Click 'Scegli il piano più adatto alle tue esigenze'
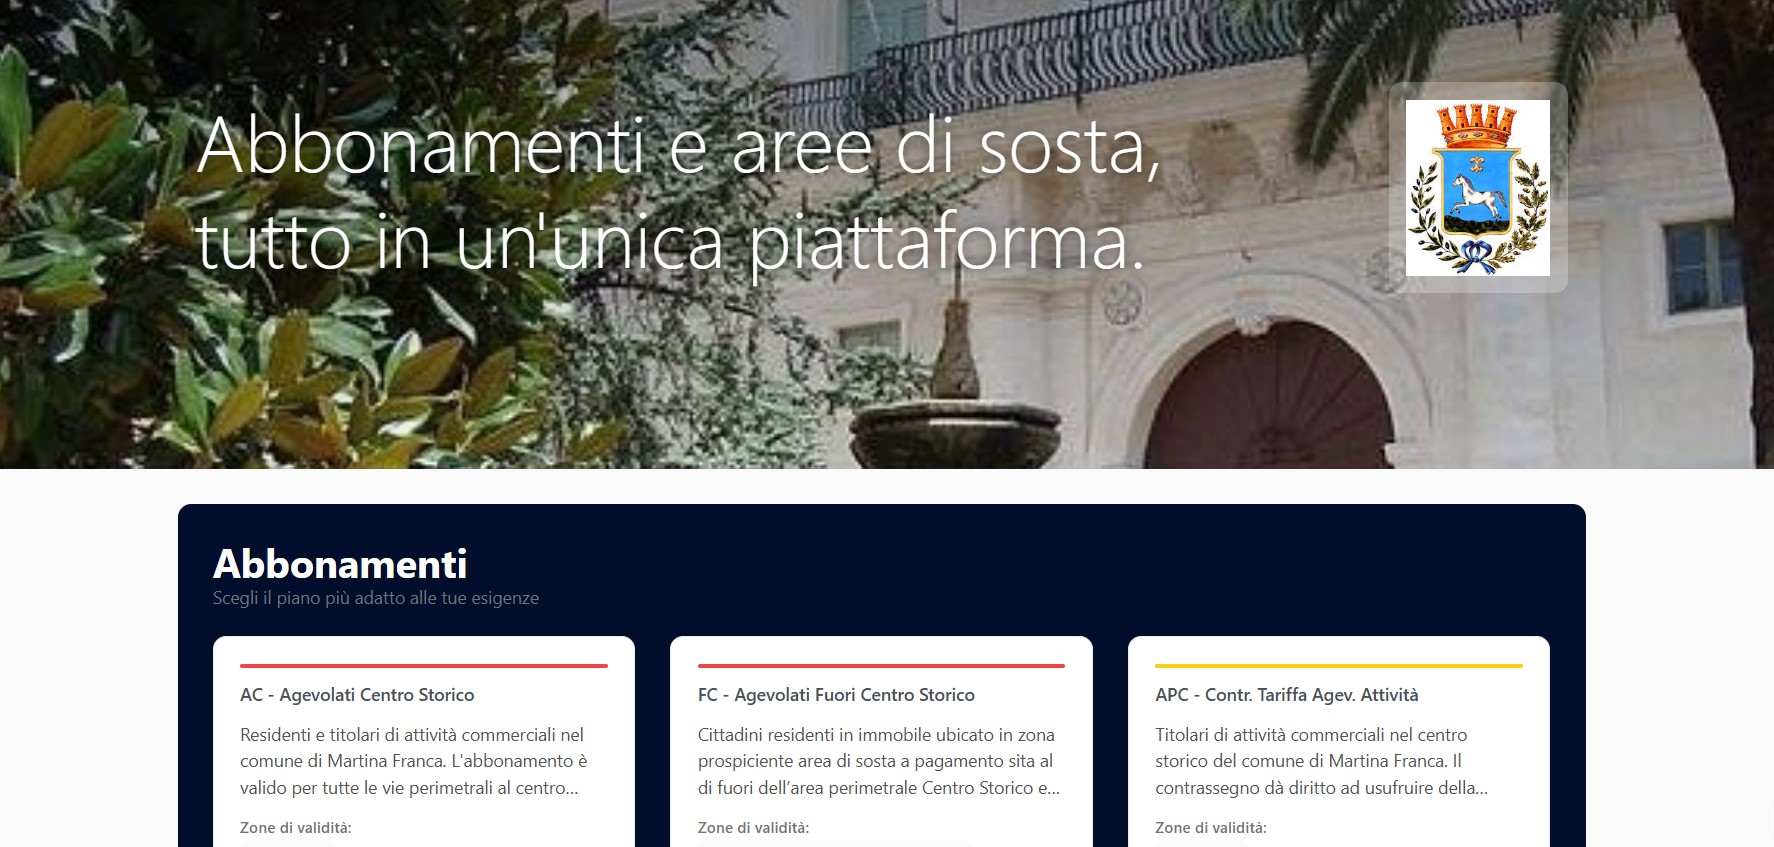 click(x=376, y=598)
